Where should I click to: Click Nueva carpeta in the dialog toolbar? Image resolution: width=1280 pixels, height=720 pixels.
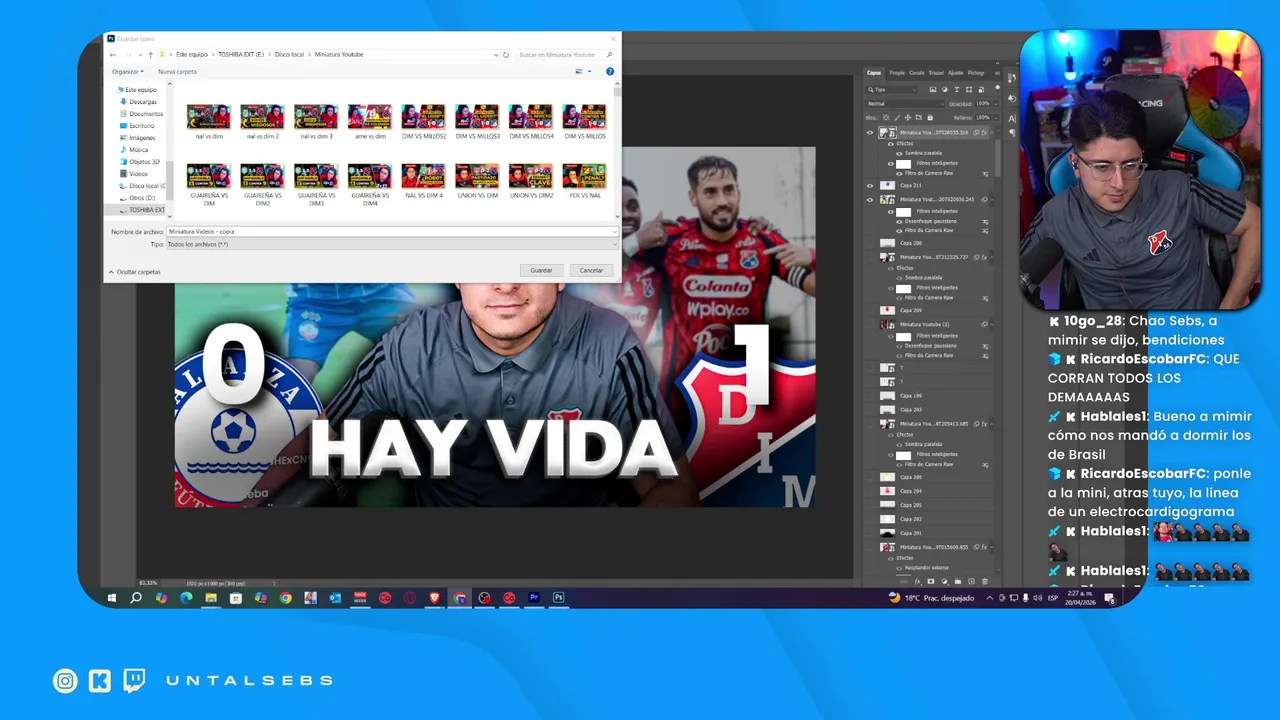[x=177, y=72]
